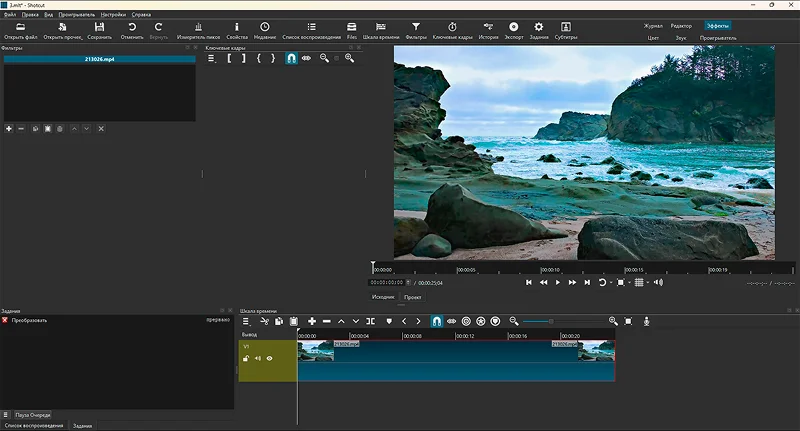
Task: Open Свойства properties panel
Action: pyautogui.click(x=237, y=31)
